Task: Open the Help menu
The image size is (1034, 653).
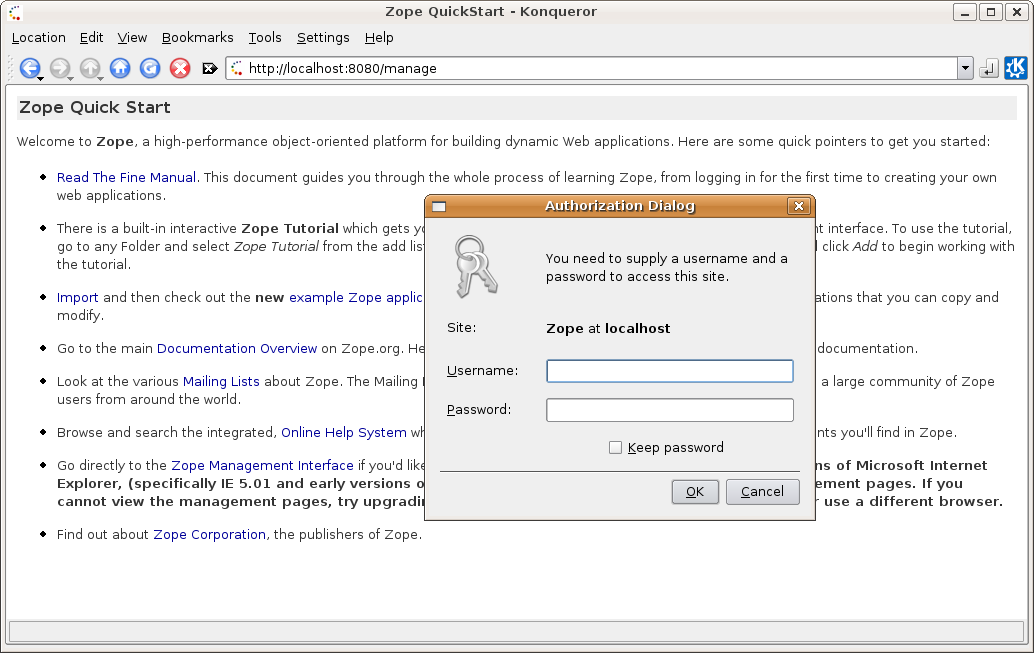Action: click(379, 38)
